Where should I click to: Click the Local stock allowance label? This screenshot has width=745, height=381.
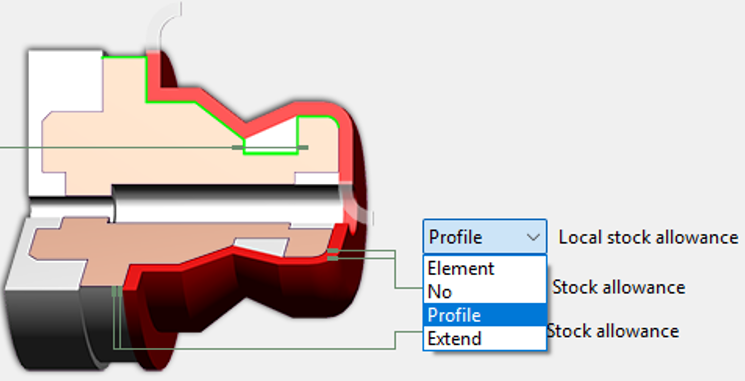click(x=648, y=237)
